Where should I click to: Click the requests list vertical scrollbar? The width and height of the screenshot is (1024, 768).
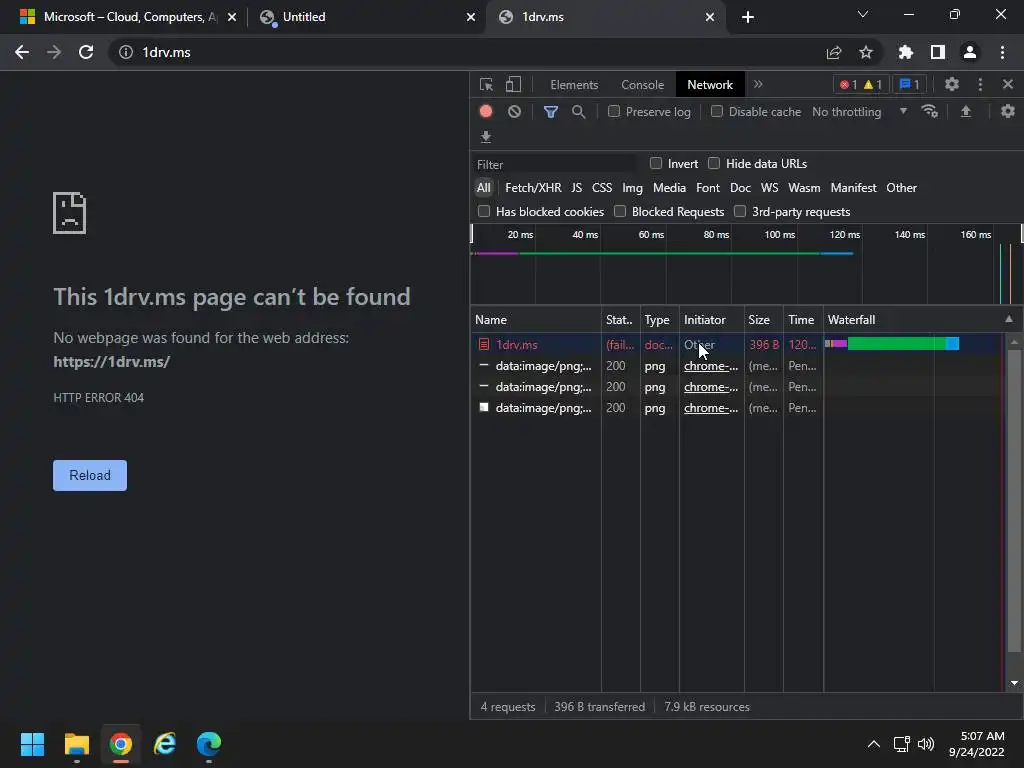pos(1014,501)
